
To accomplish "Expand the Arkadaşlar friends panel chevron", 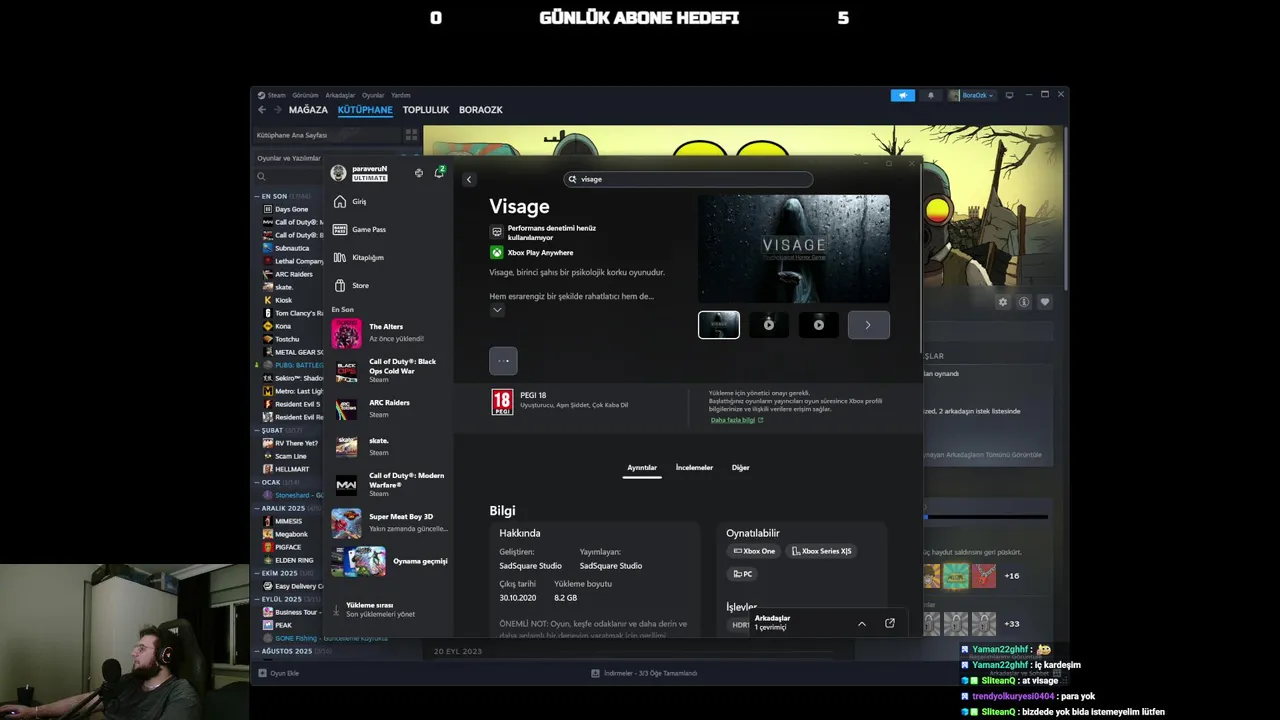I will point(862,623).
